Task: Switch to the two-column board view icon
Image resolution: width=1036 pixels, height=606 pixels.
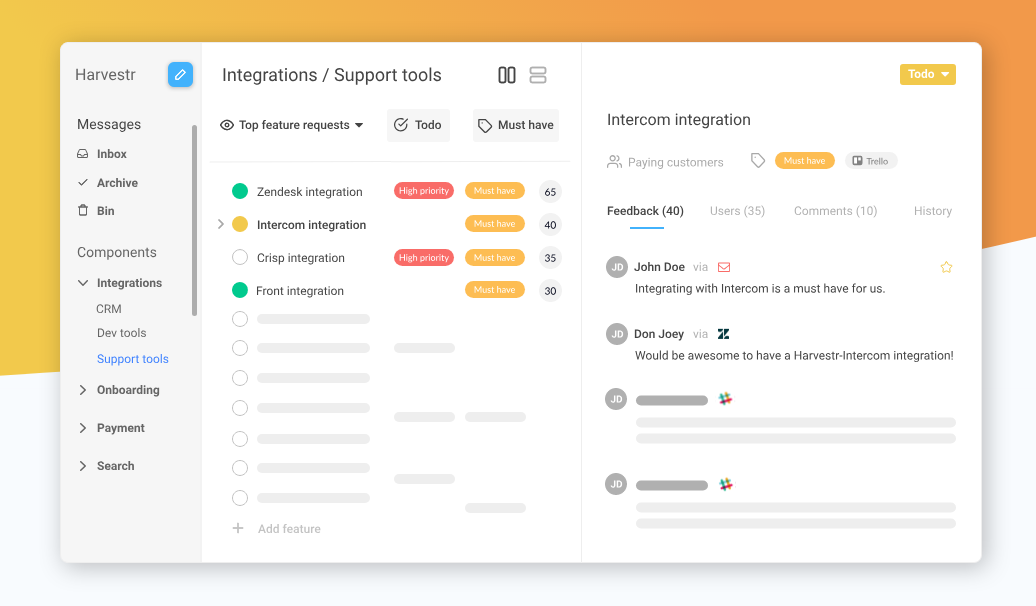Action: coord(507,75)
